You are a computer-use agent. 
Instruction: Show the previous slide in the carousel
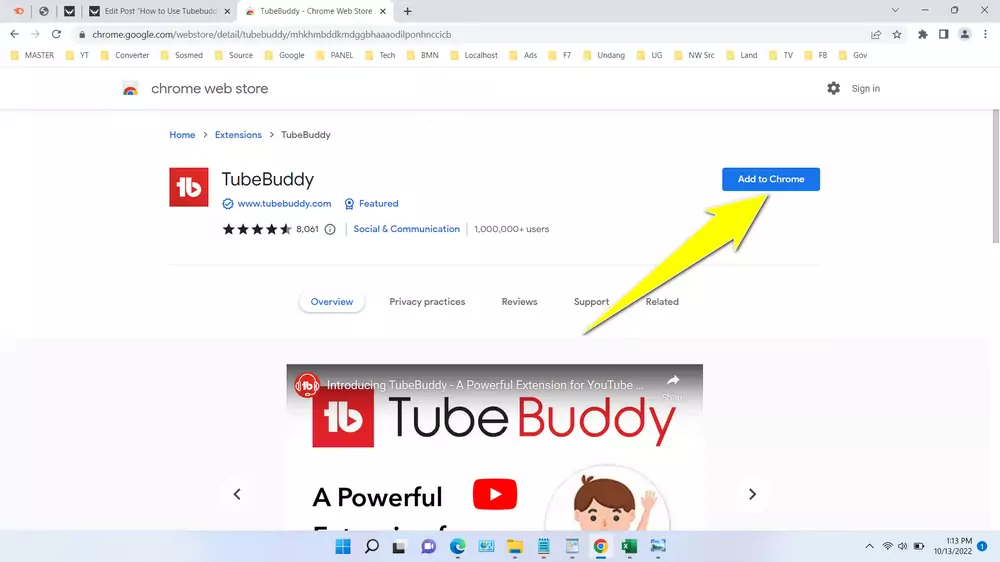[x=237, y=494]
